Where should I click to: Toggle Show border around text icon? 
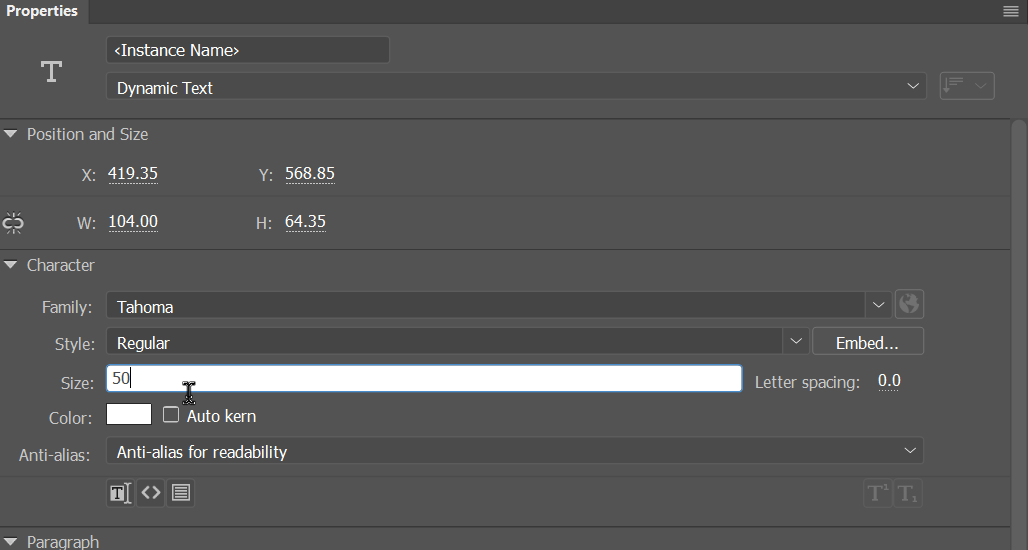pyautogui.click(x=181, y=493)
